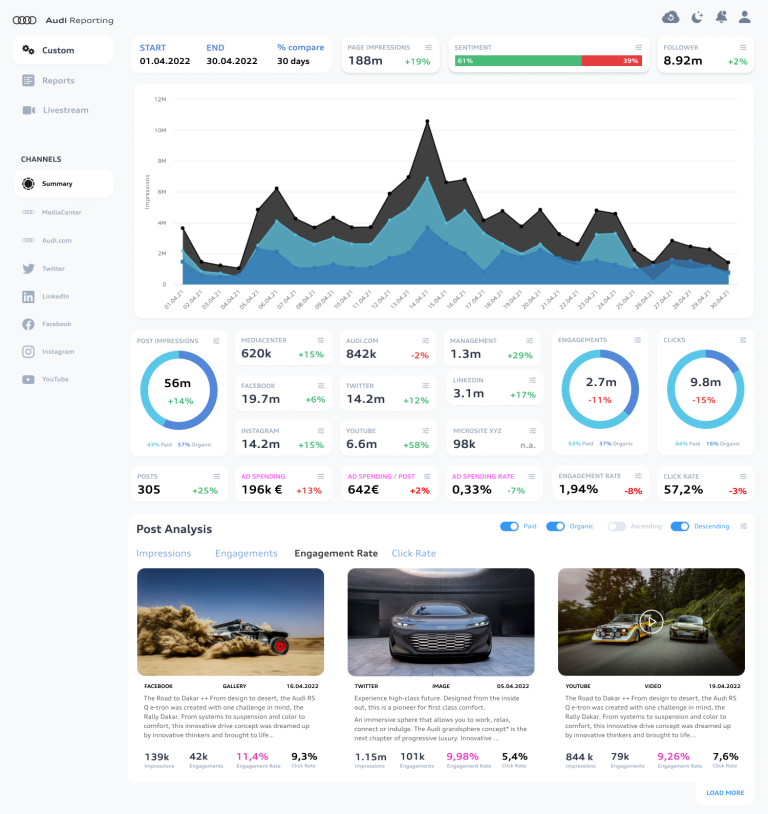This screenshot has width=768, height=814.
Task: Click the Twitter bird icon
Action: [x=28, y=268]
